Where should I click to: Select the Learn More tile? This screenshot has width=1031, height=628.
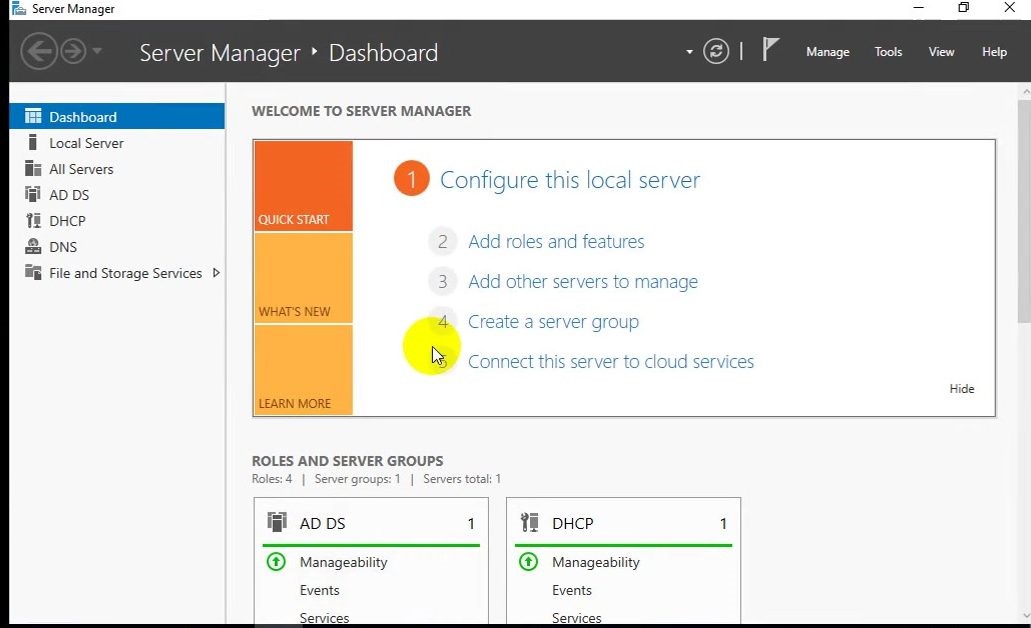(303, 370)
